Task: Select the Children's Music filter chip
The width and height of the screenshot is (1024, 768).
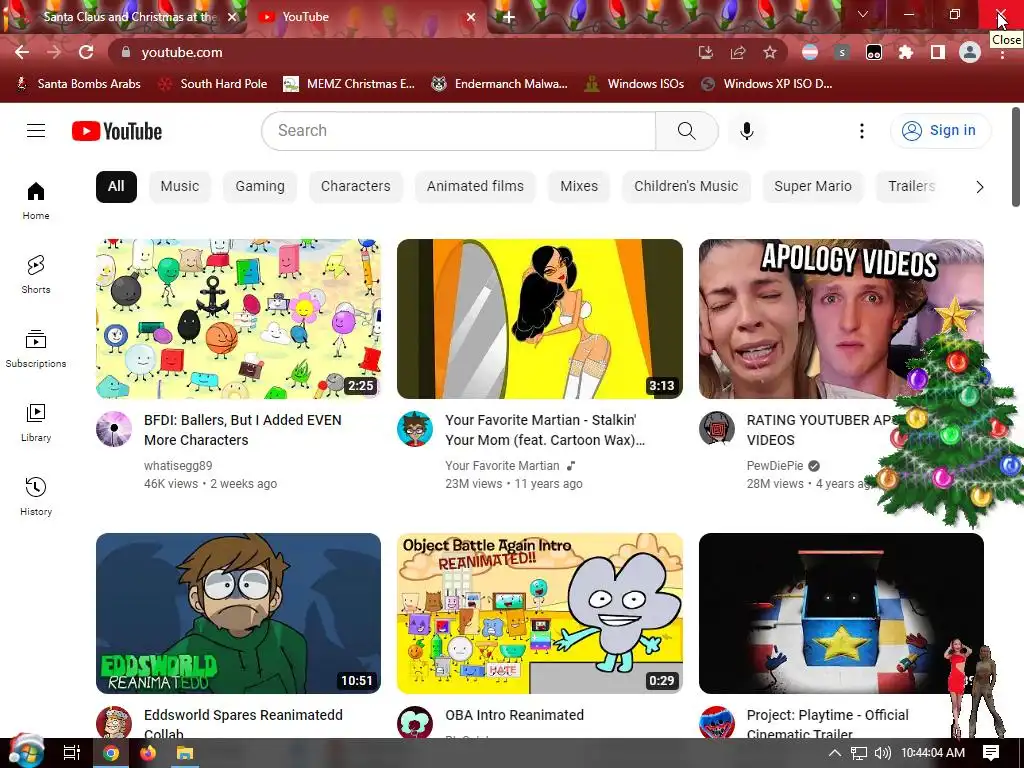Action: point(686,187)
